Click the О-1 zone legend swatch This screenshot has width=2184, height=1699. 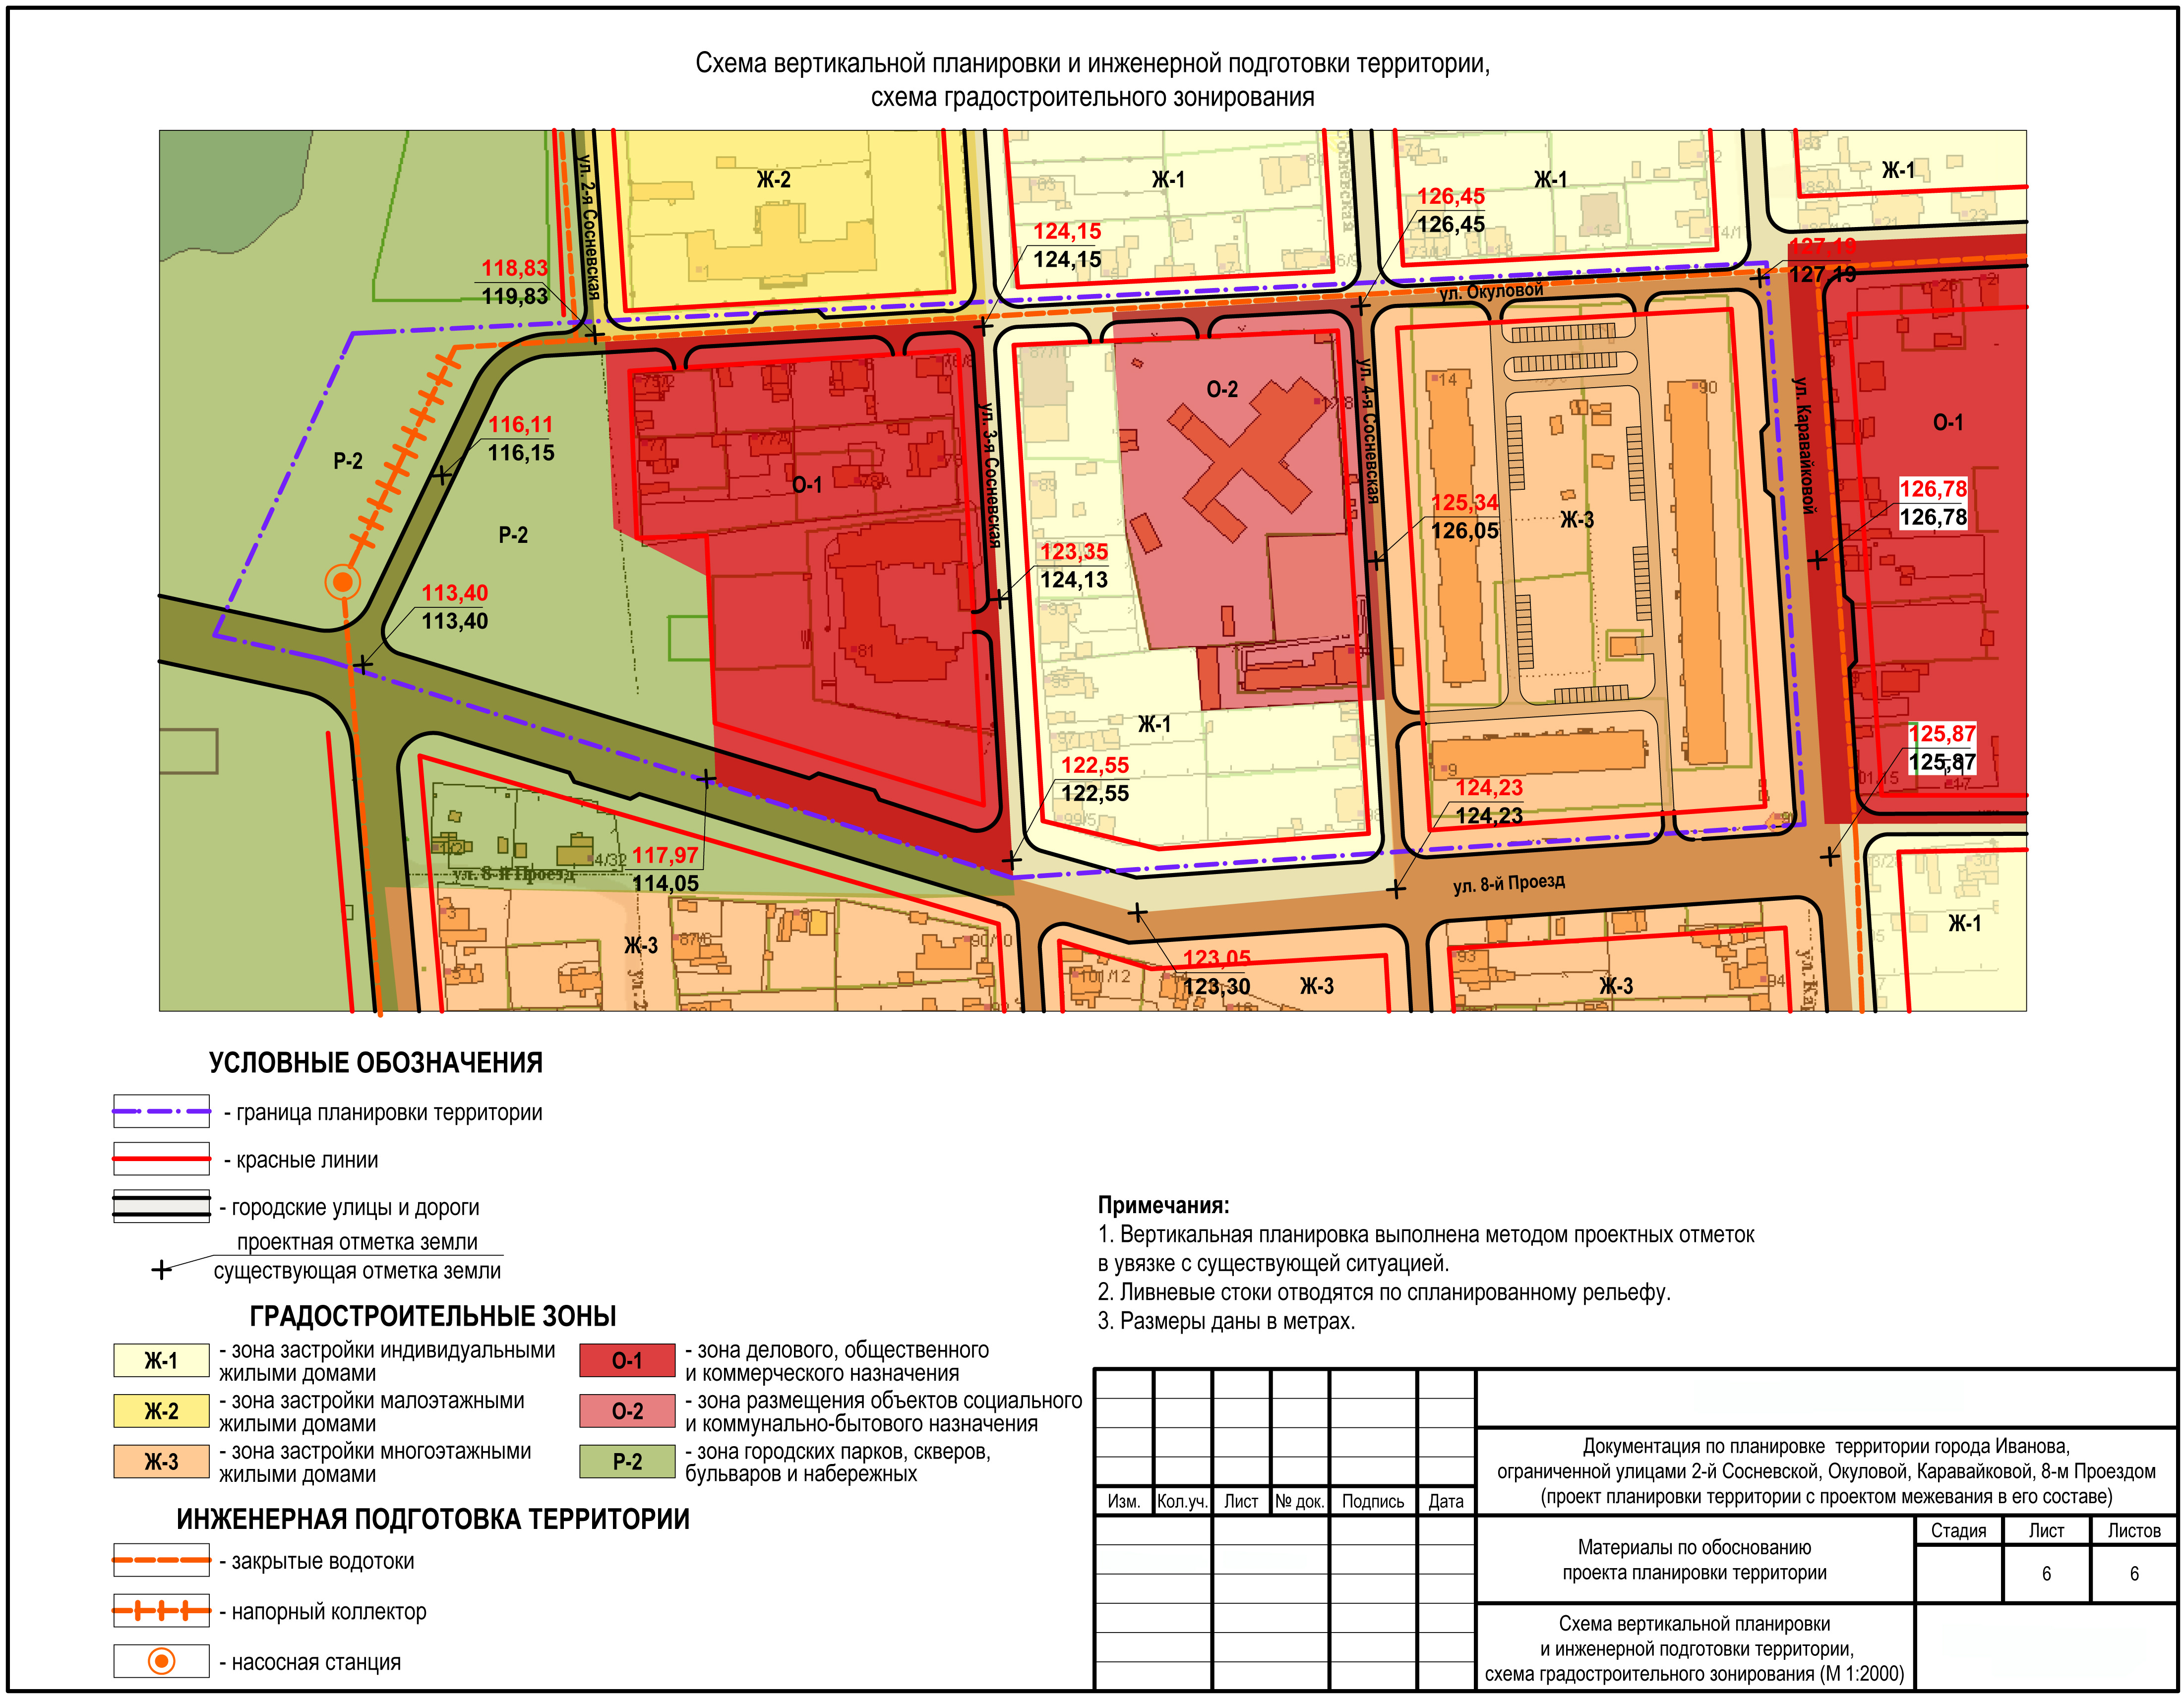click(627, 1360)
